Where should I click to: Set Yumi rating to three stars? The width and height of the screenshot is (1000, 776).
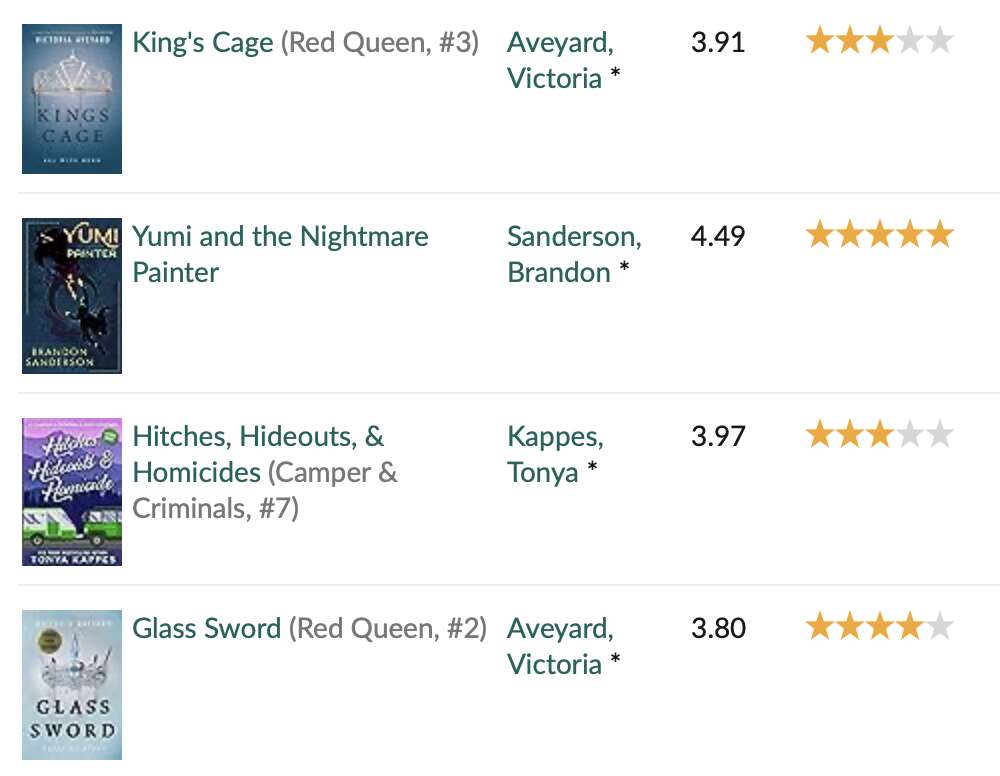click(880, 234)
